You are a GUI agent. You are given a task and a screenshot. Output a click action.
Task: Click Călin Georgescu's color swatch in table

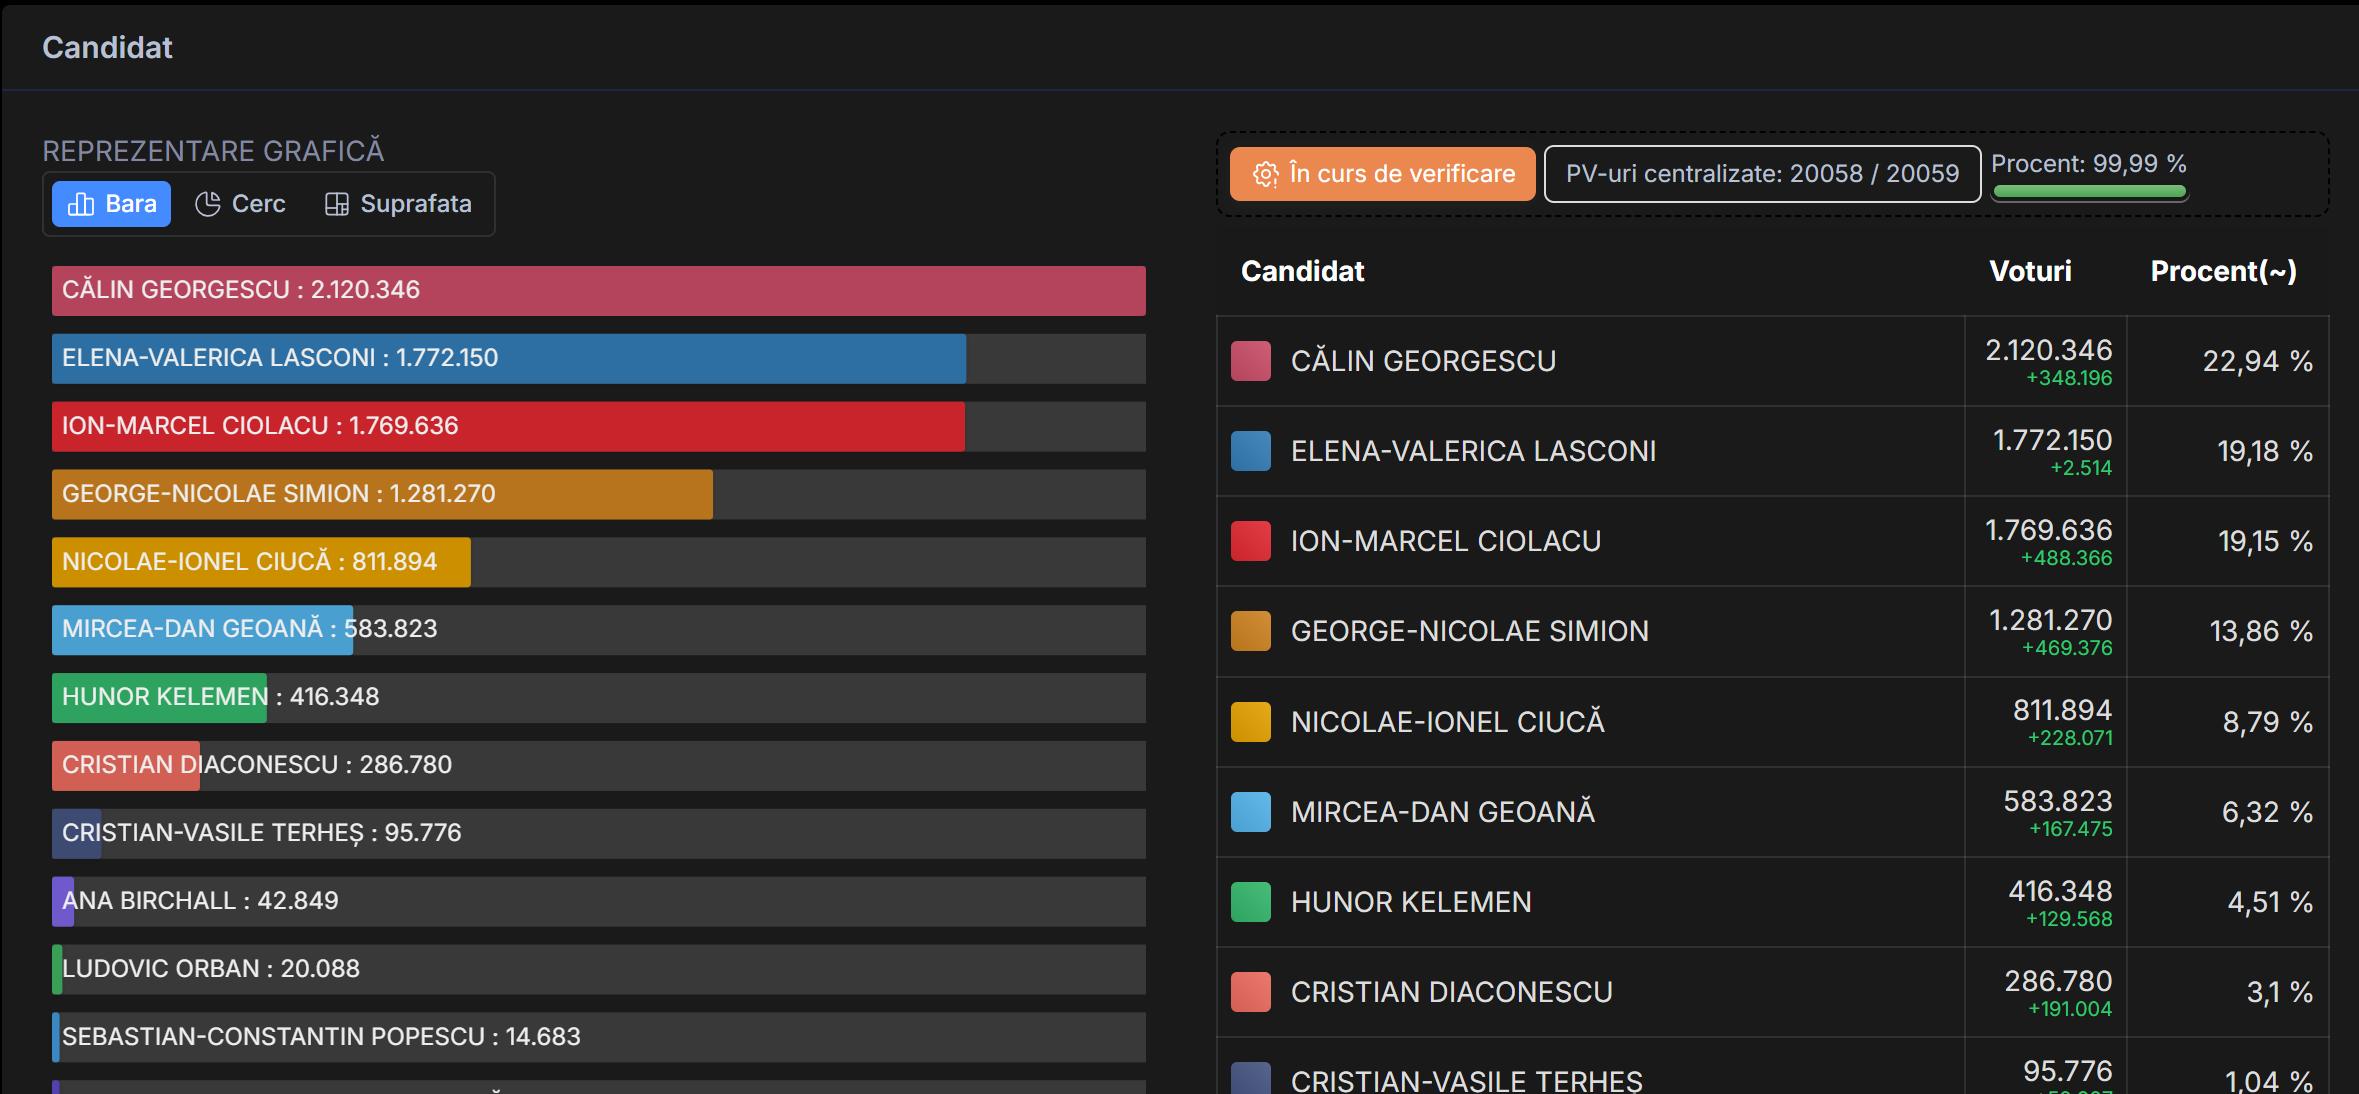(1250, 361)
